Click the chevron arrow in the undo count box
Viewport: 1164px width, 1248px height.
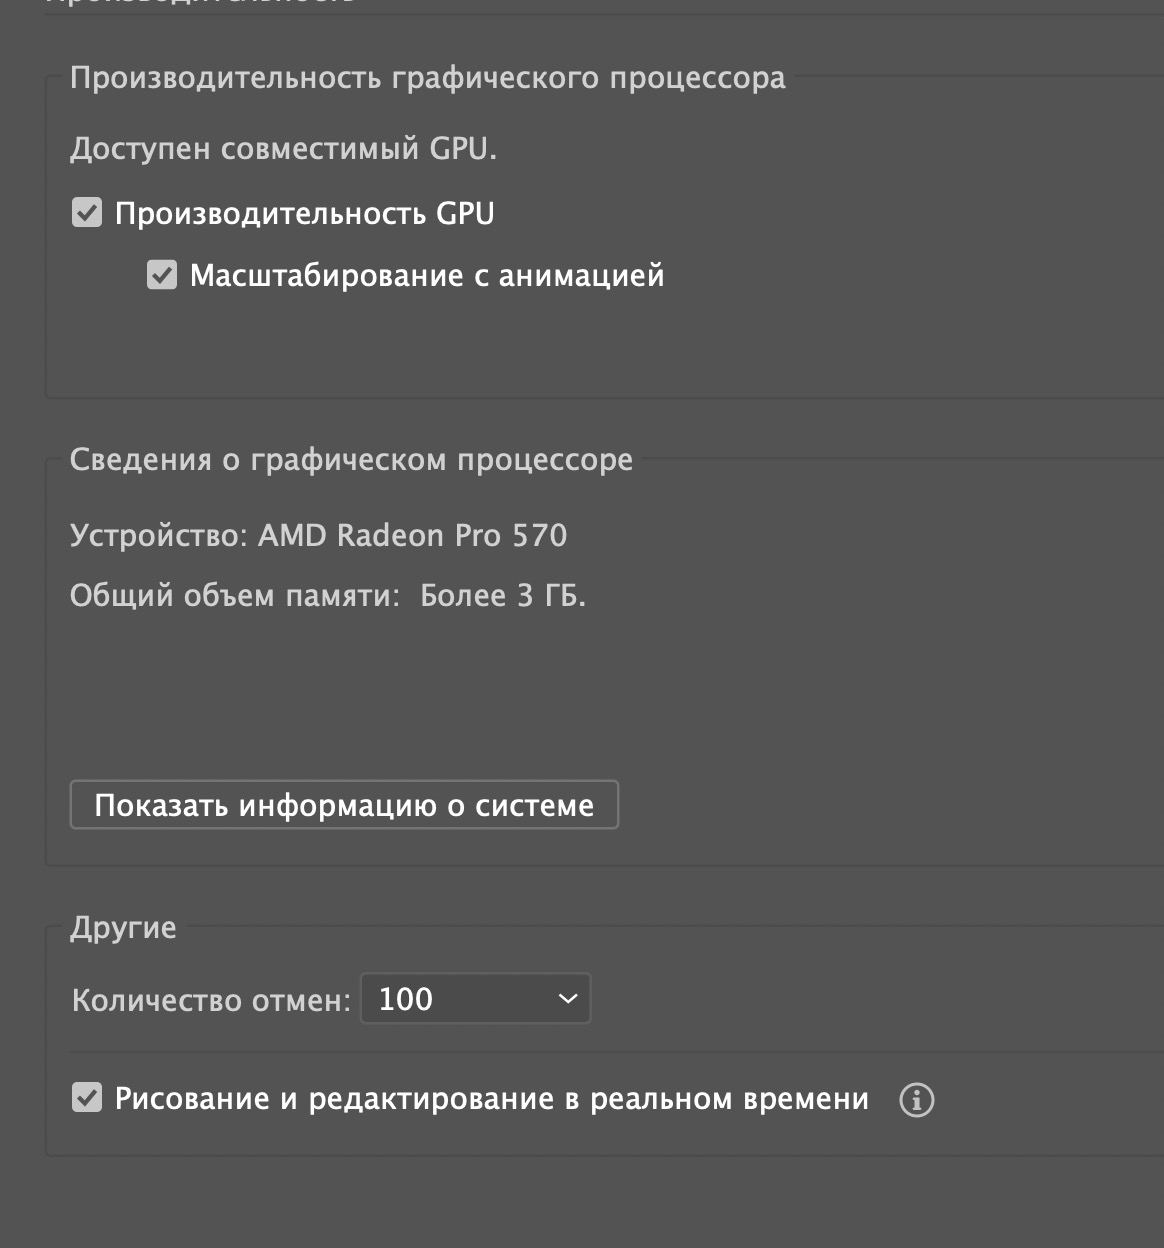[567, 999]
